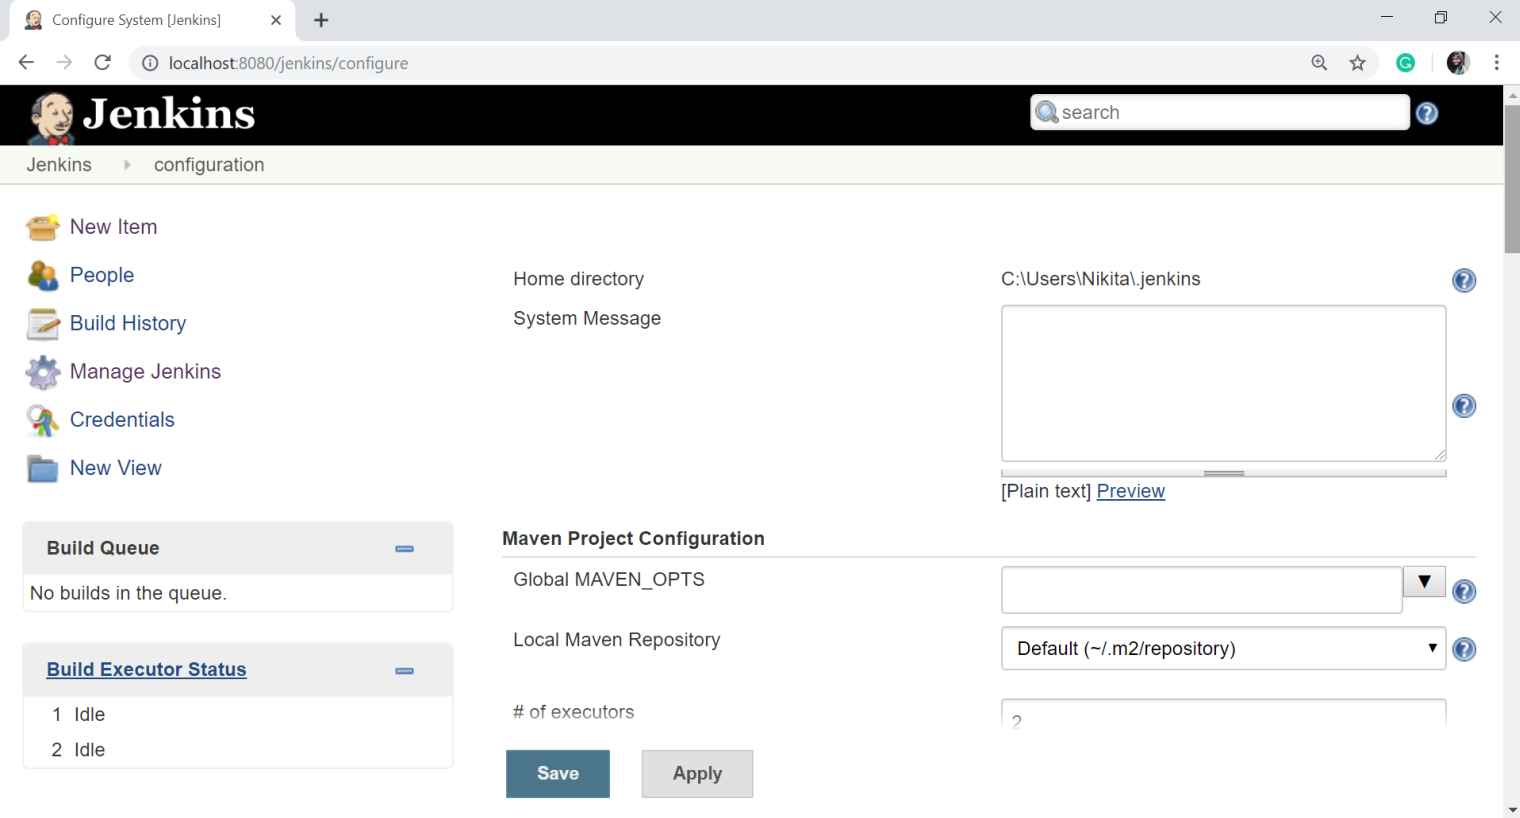Click browser zoom magnifier icon
The width and height of the screenshot is (1520, 818).
pyautogui.click(x=1319, y=63)
